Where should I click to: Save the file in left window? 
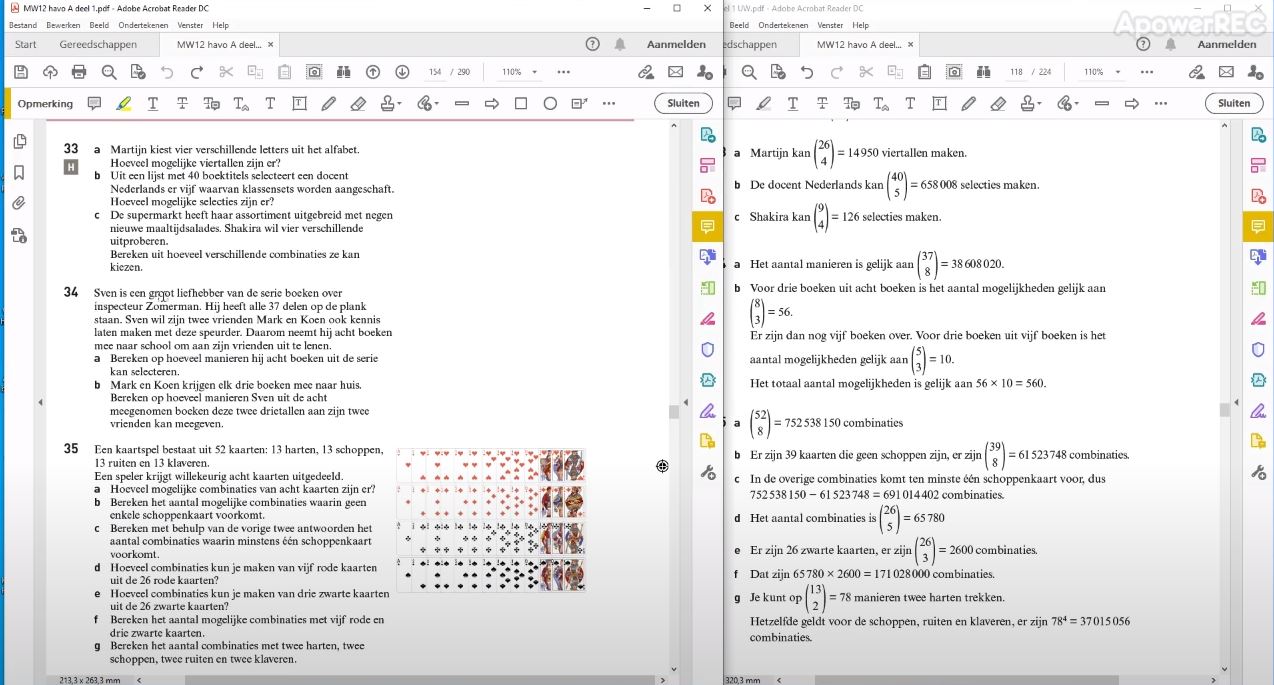click(x=20, y=72)
